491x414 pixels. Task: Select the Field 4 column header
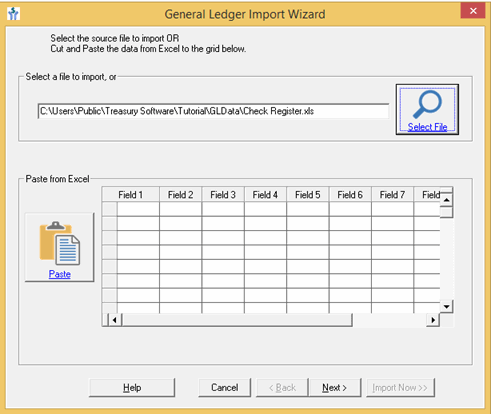tap(265, 195)
